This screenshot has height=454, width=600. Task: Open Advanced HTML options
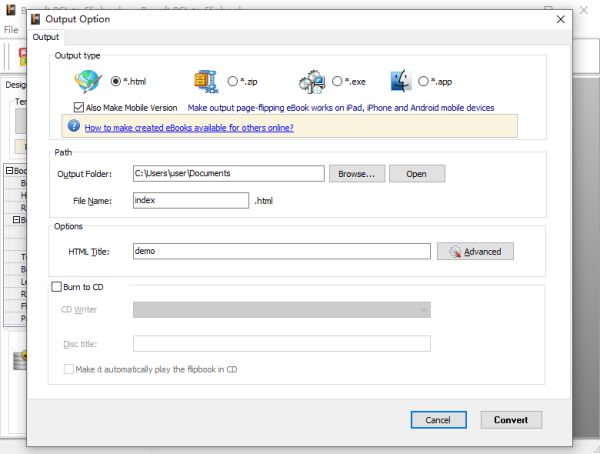coord(475,251)
